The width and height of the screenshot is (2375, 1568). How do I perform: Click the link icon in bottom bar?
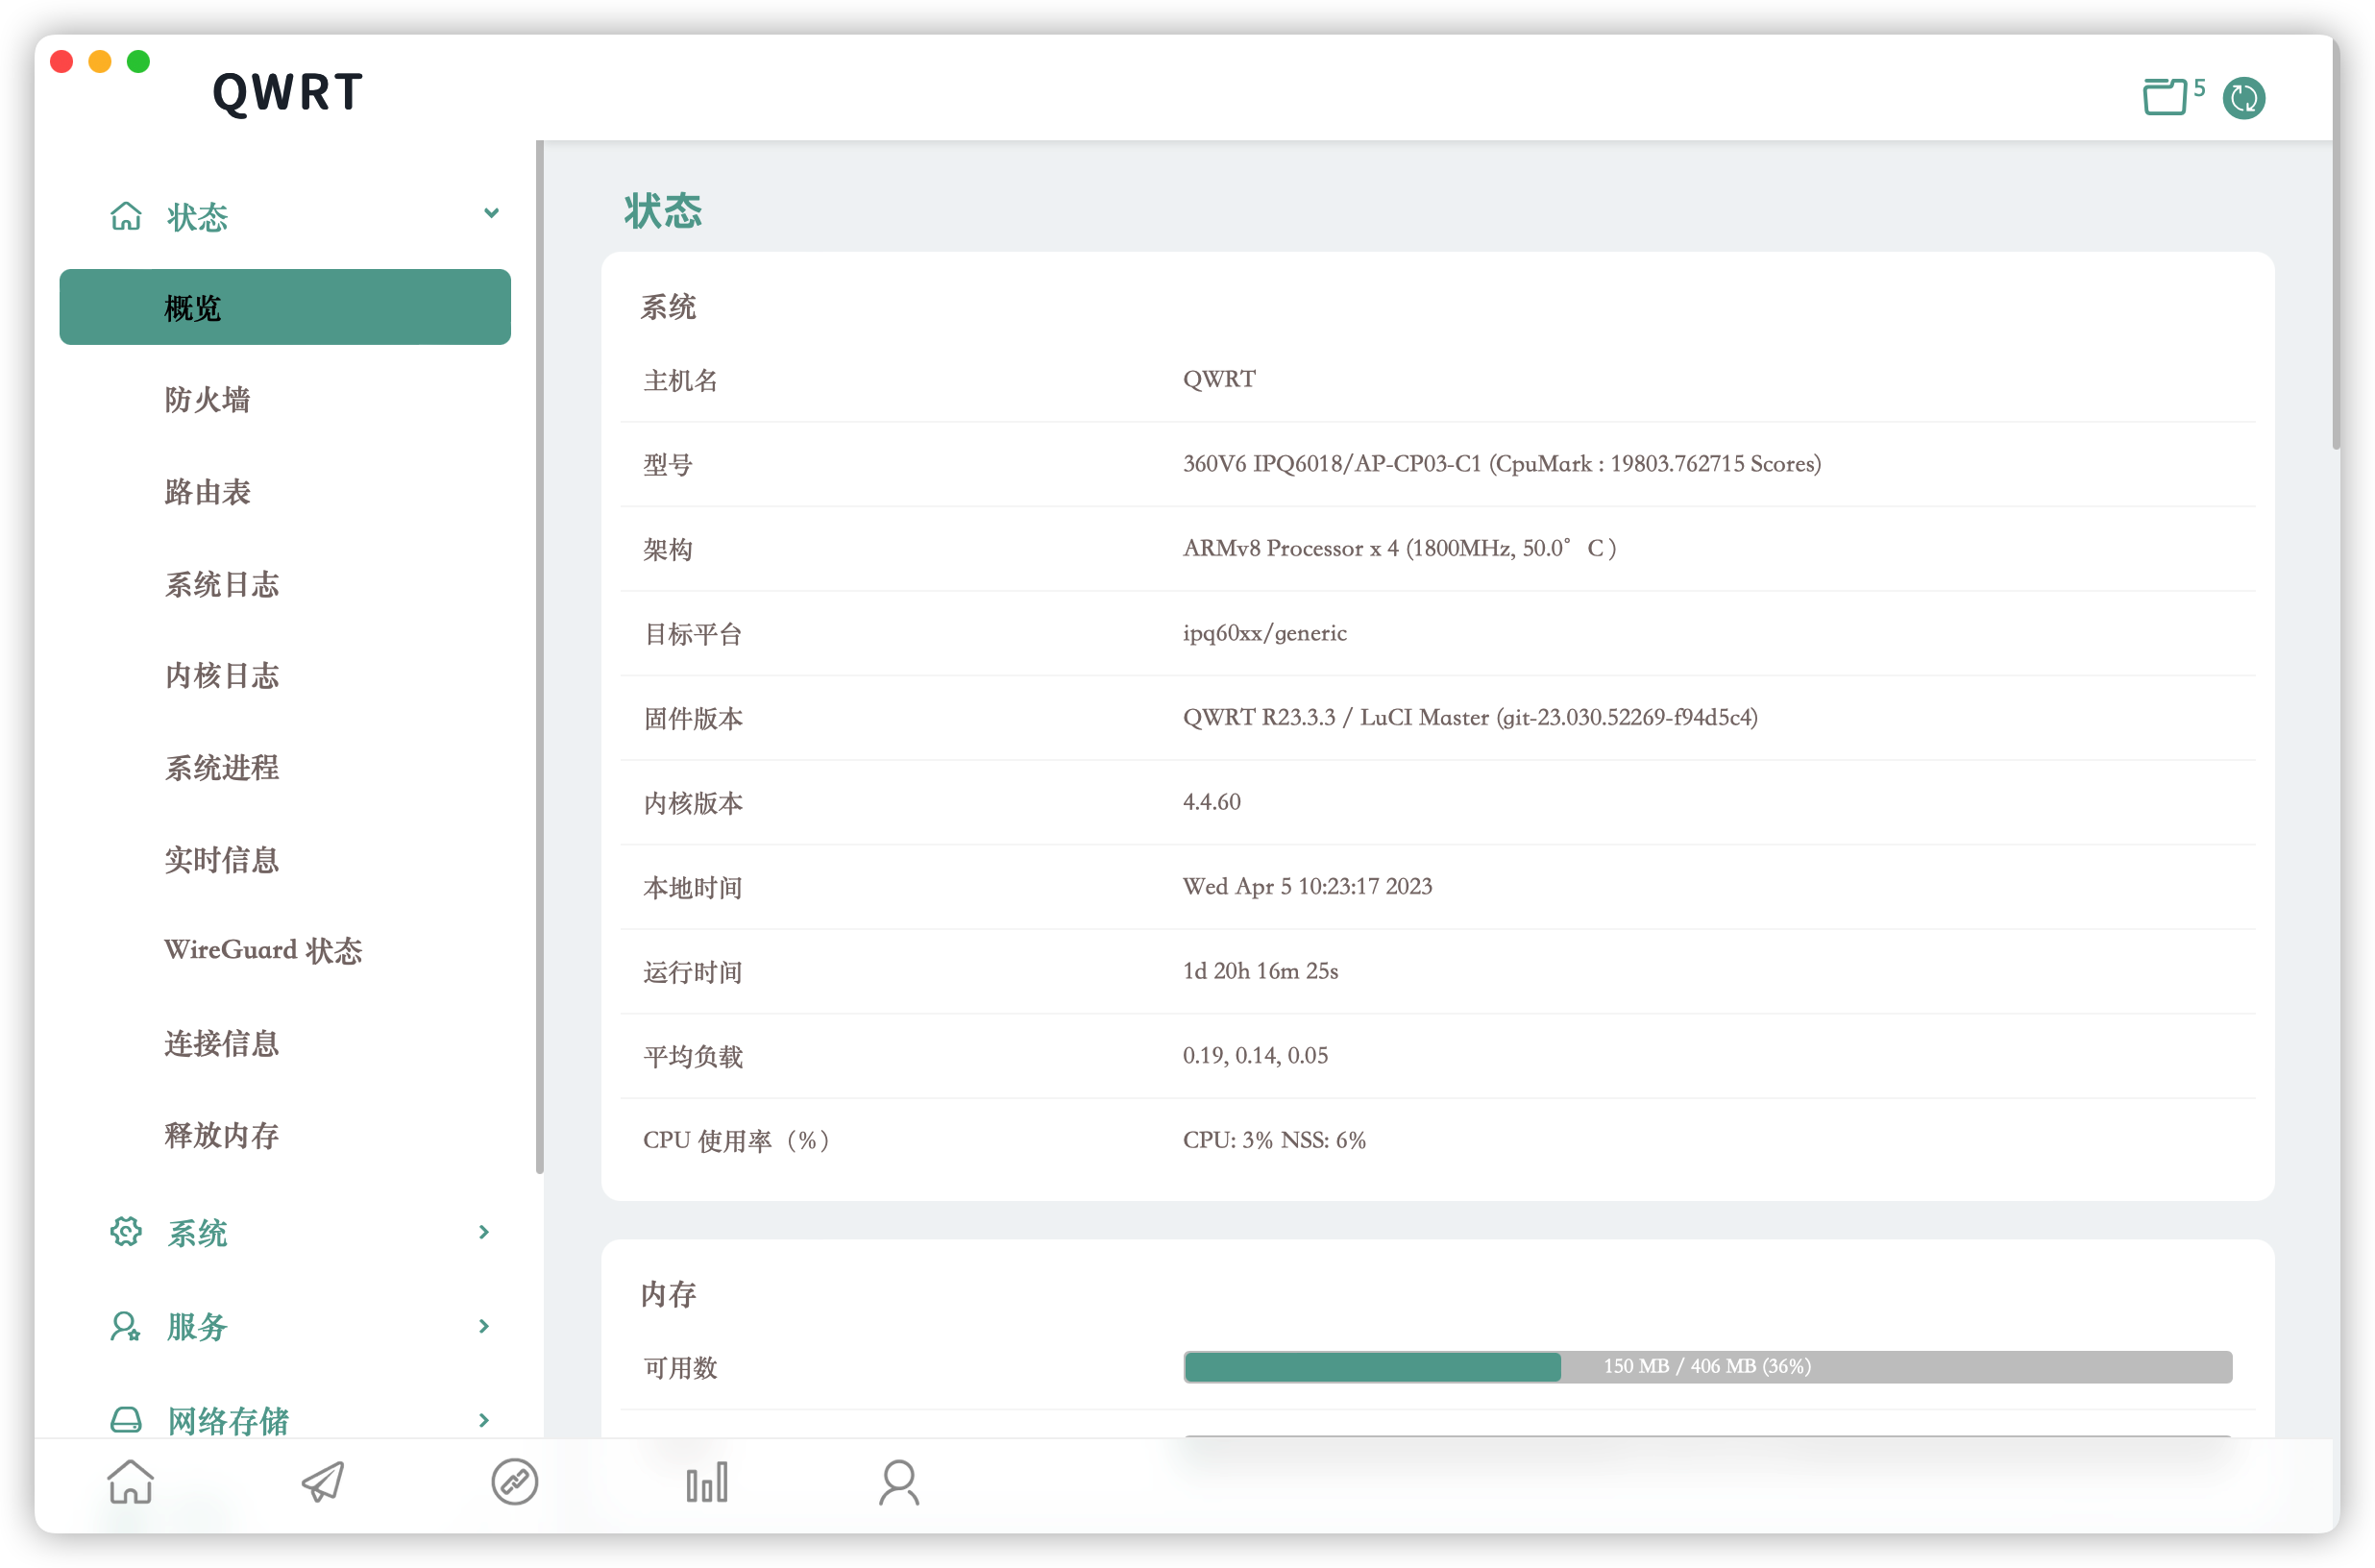pyautogui.click(x=514, y=1481)
